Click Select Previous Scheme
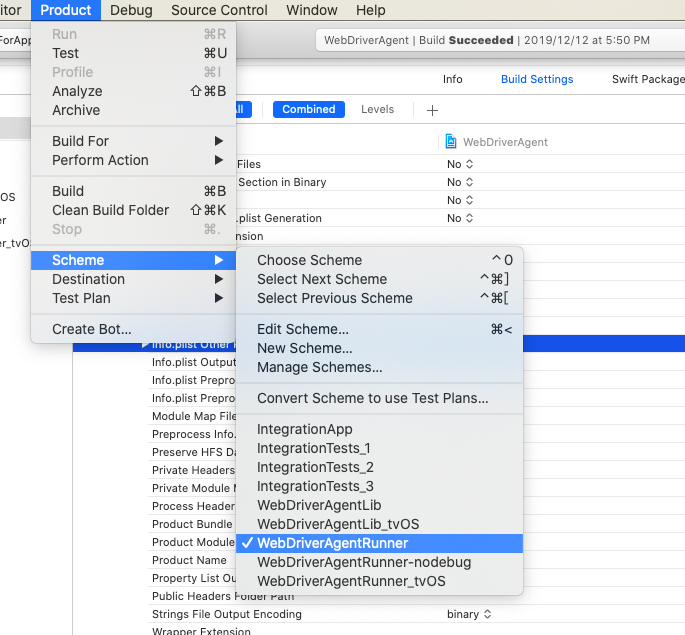This screenshot has height=635, width=685. [x=379, y=298]
